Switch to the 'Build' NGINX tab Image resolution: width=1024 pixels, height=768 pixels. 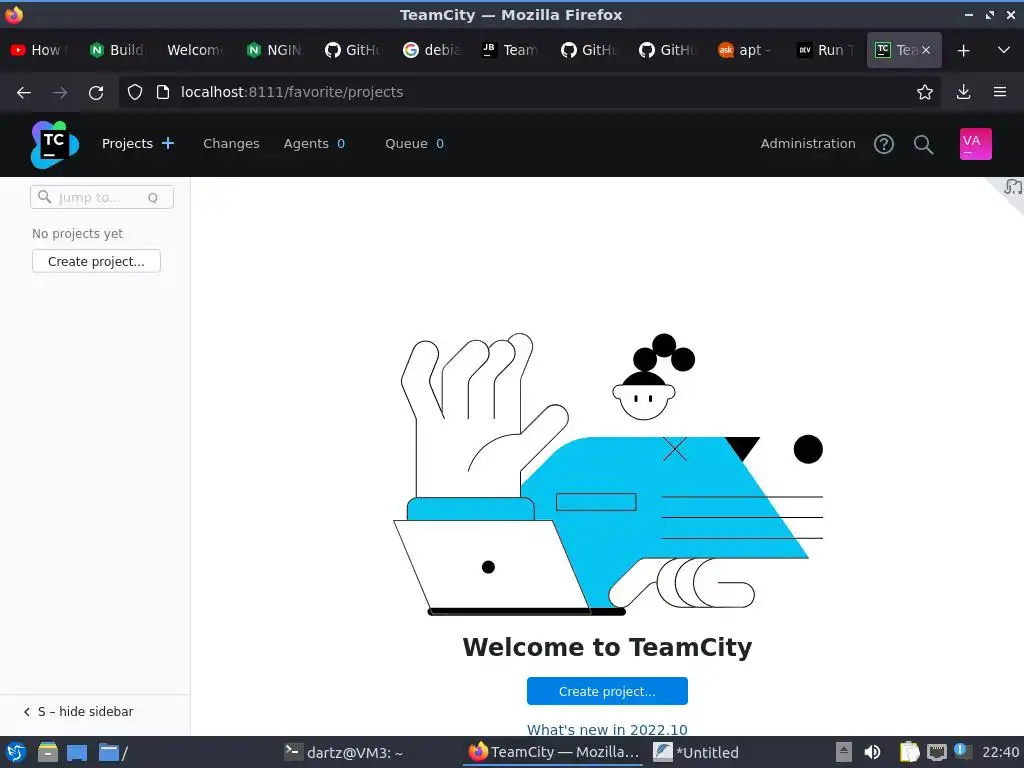coord(118,50)
